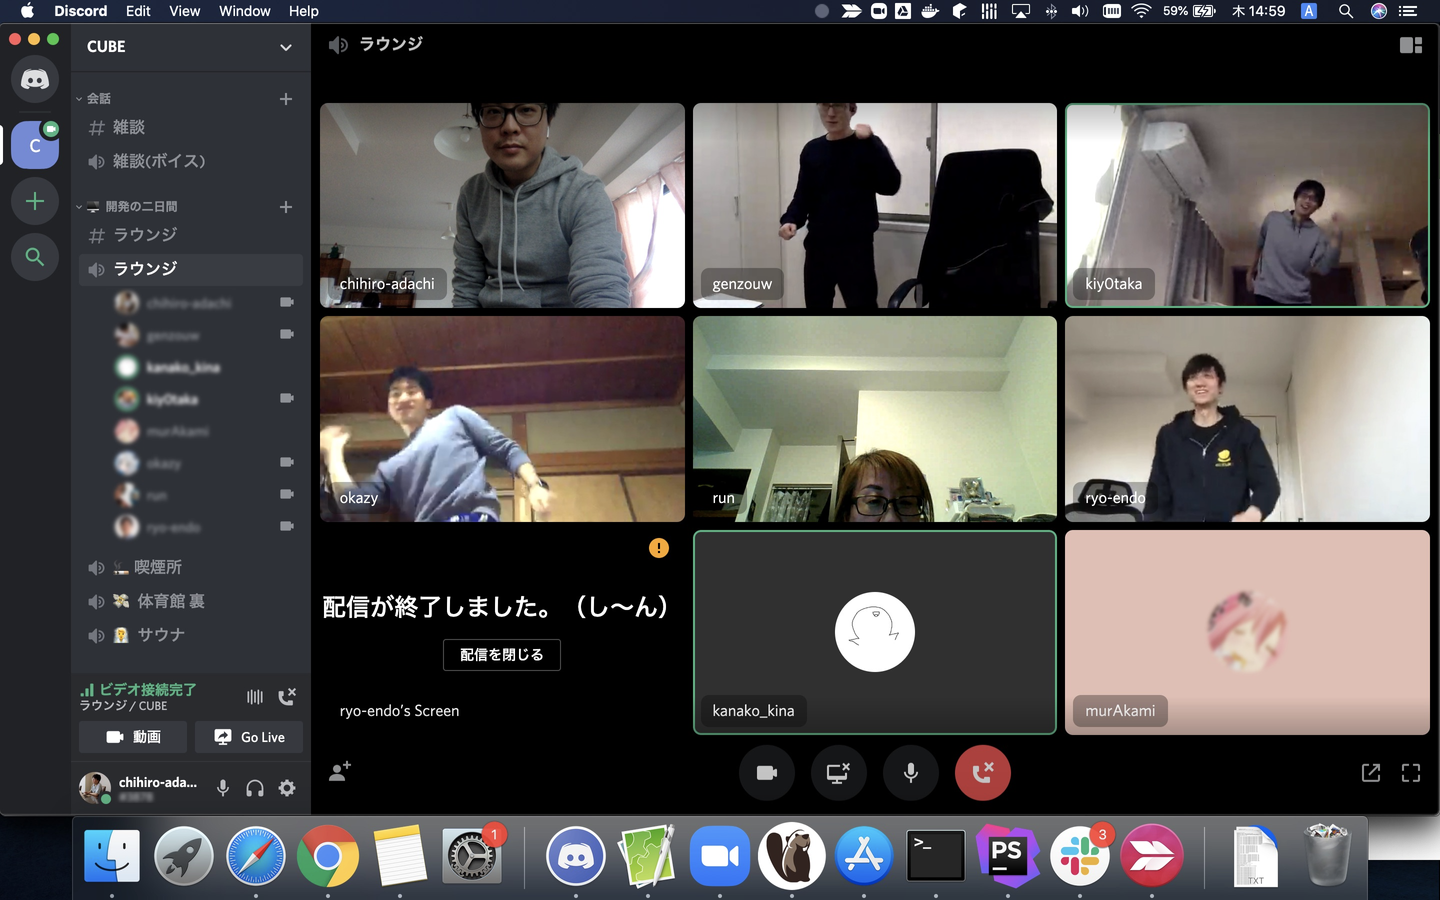
Task: Collapse the 会話 category
Action: tap(98, 98)
